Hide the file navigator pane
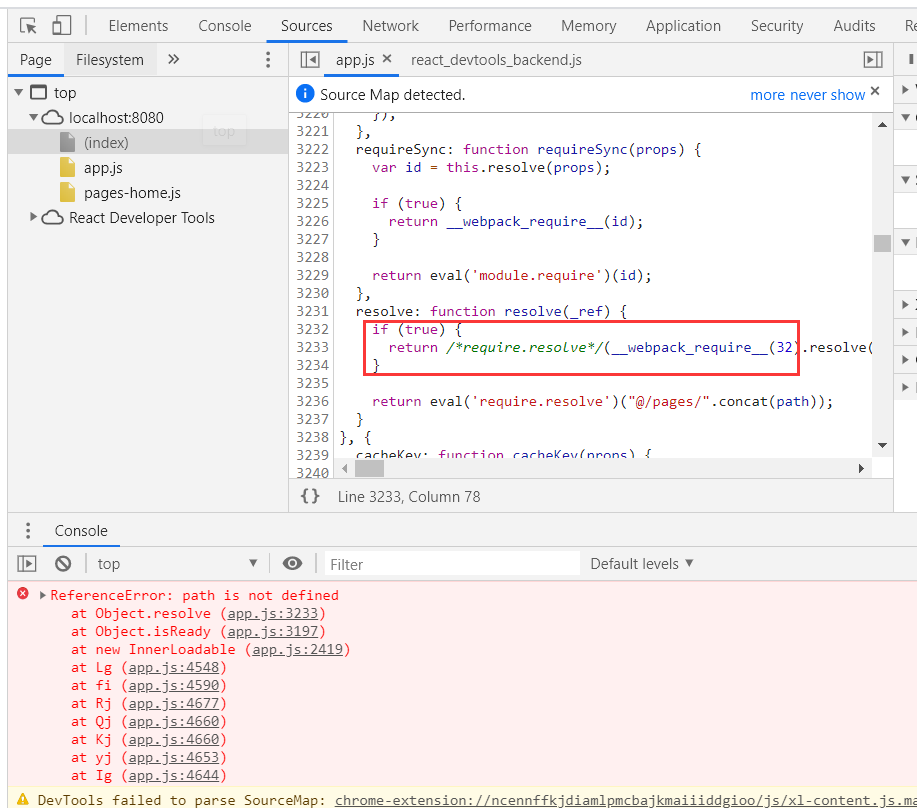The height and width of the screenshot is (808, 917). [310, 59]
